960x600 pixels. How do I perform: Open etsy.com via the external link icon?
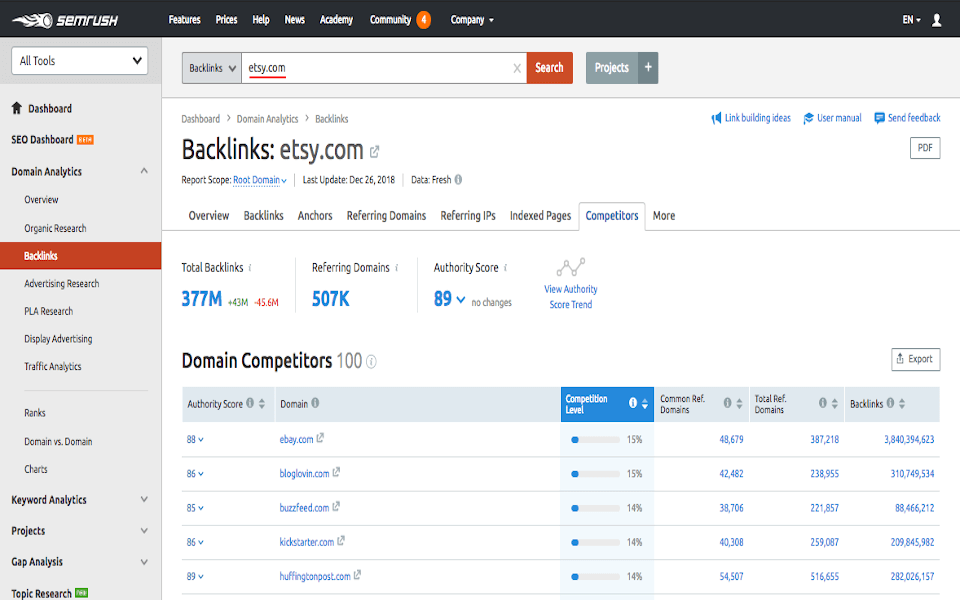coord(373,150)
